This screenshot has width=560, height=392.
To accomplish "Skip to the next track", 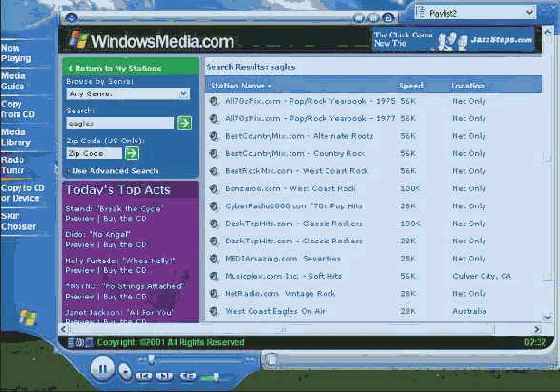I will 165,376.
